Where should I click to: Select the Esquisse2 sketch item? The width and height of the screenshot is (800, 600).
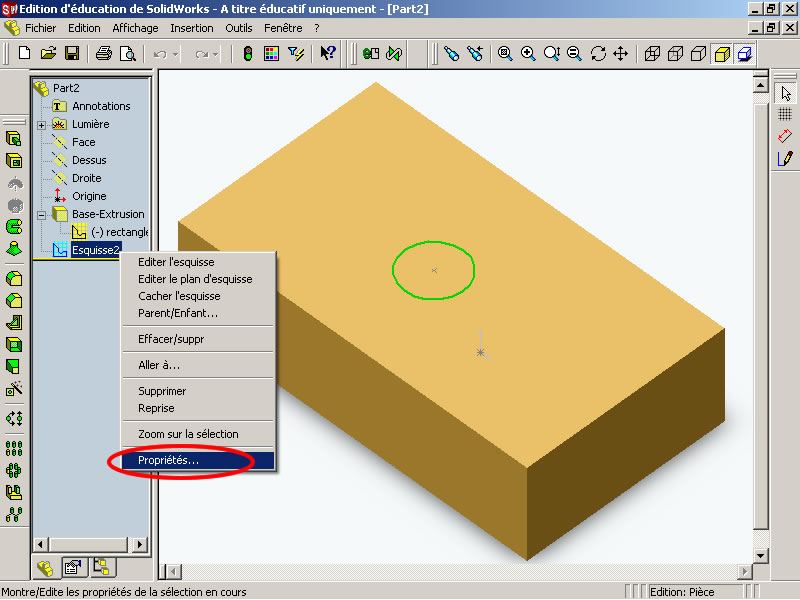(95, 250)
